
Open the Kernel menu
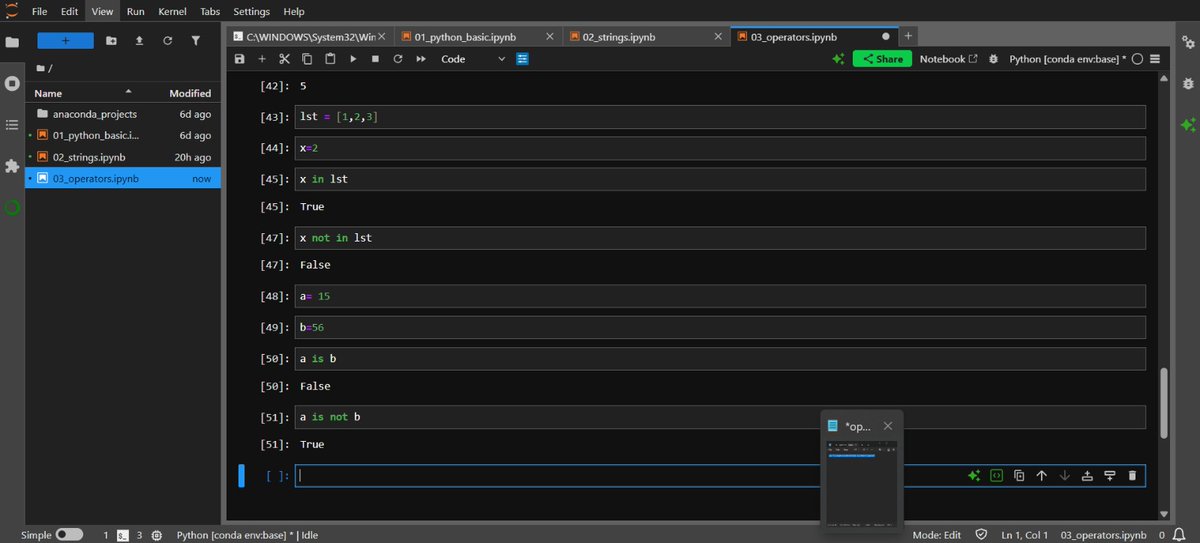click(171, 11)
